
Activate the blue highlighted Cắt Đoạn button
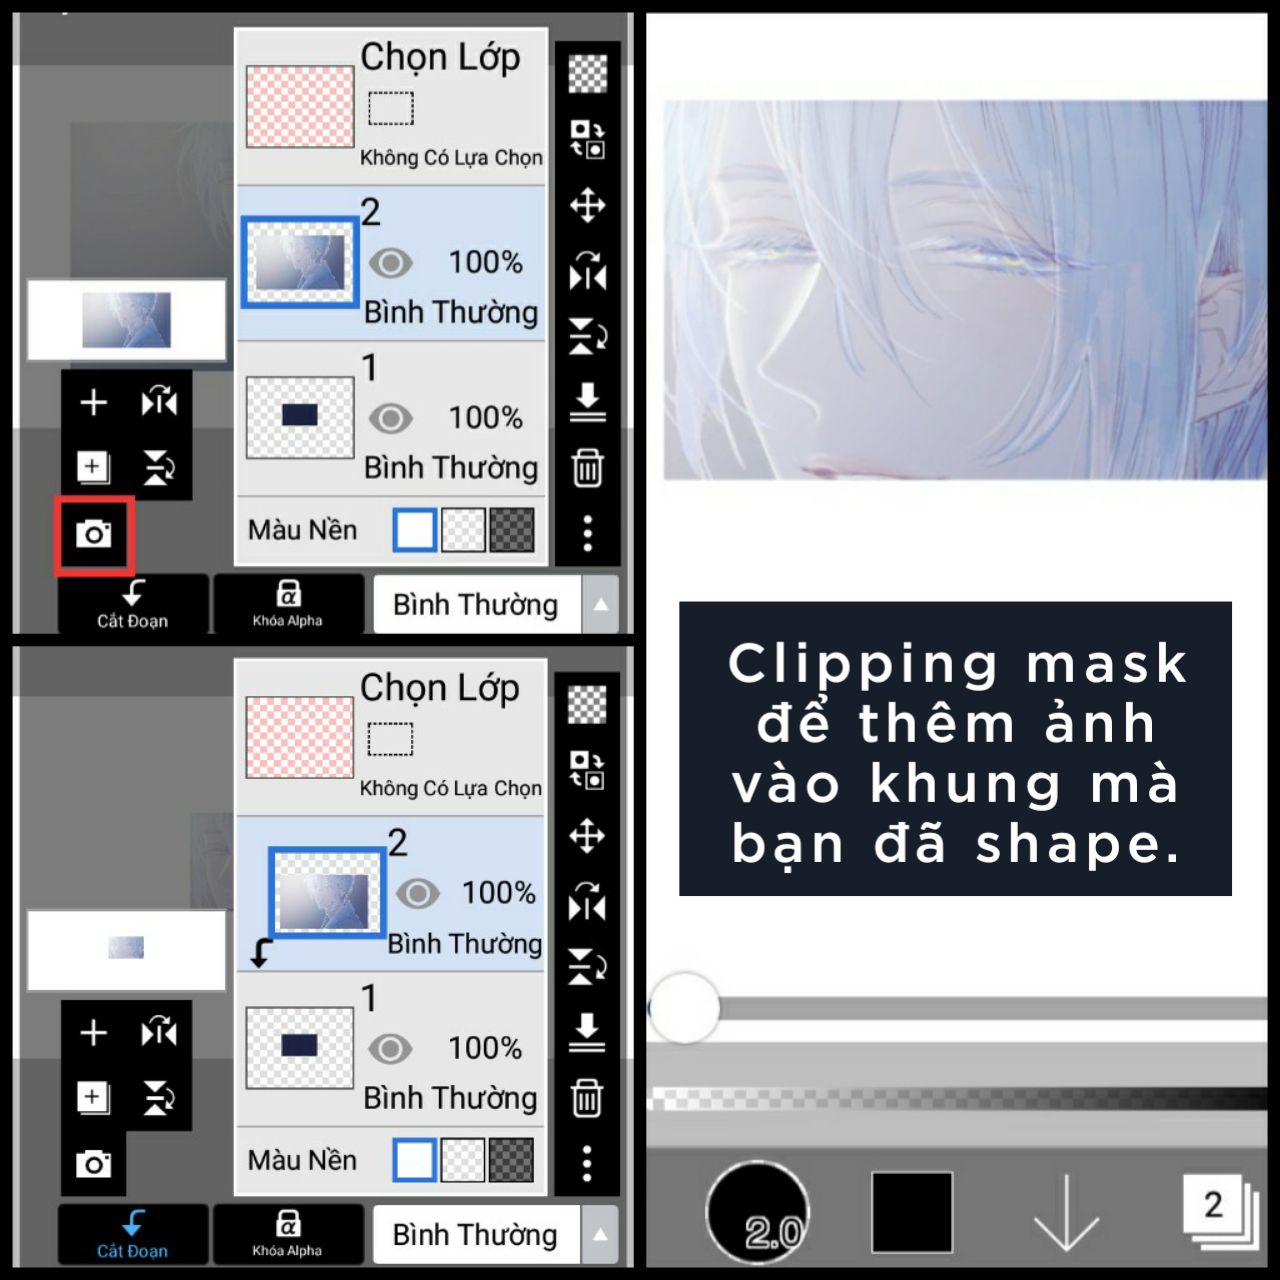coord(133,1234)
